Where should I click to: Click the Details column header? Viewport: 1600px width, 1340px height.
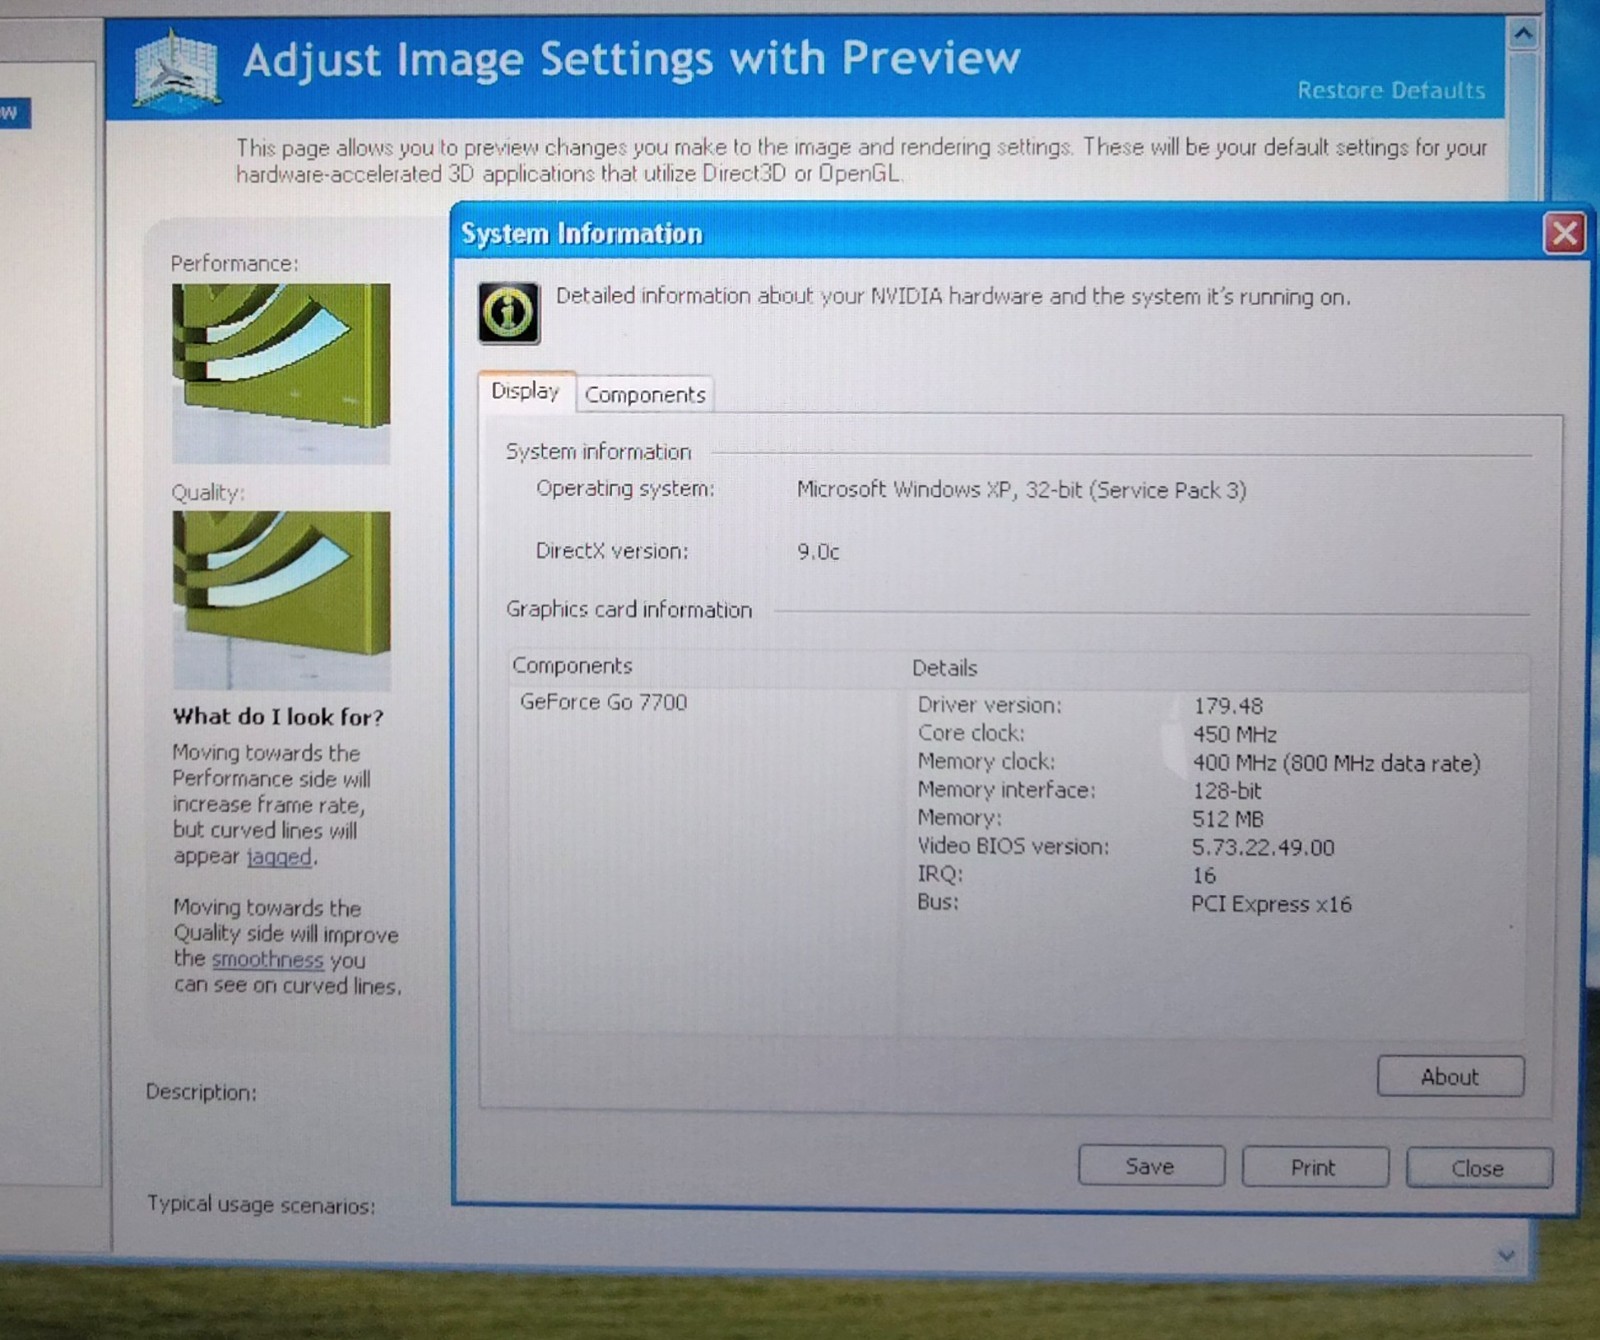pos(944,668)
